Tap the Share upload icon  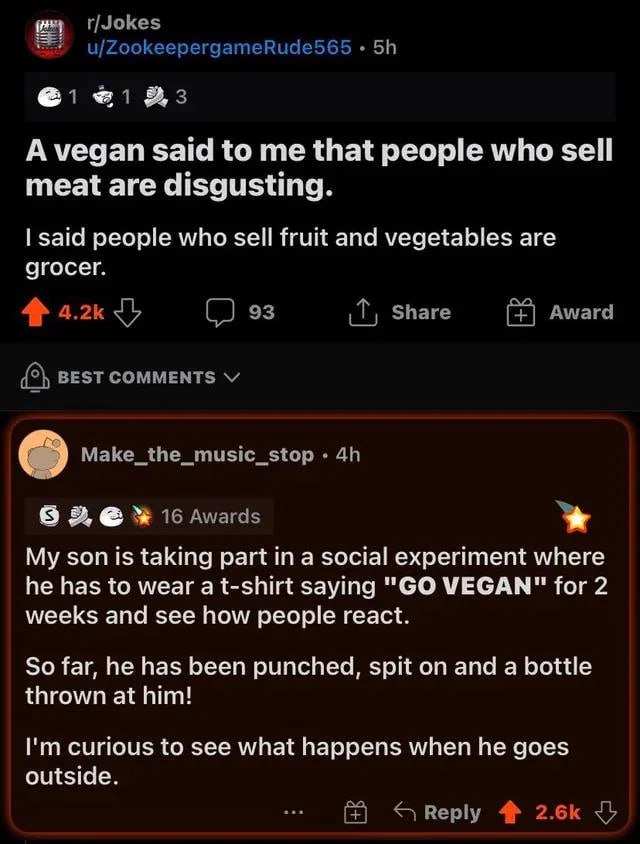click(x=360, y=312)
